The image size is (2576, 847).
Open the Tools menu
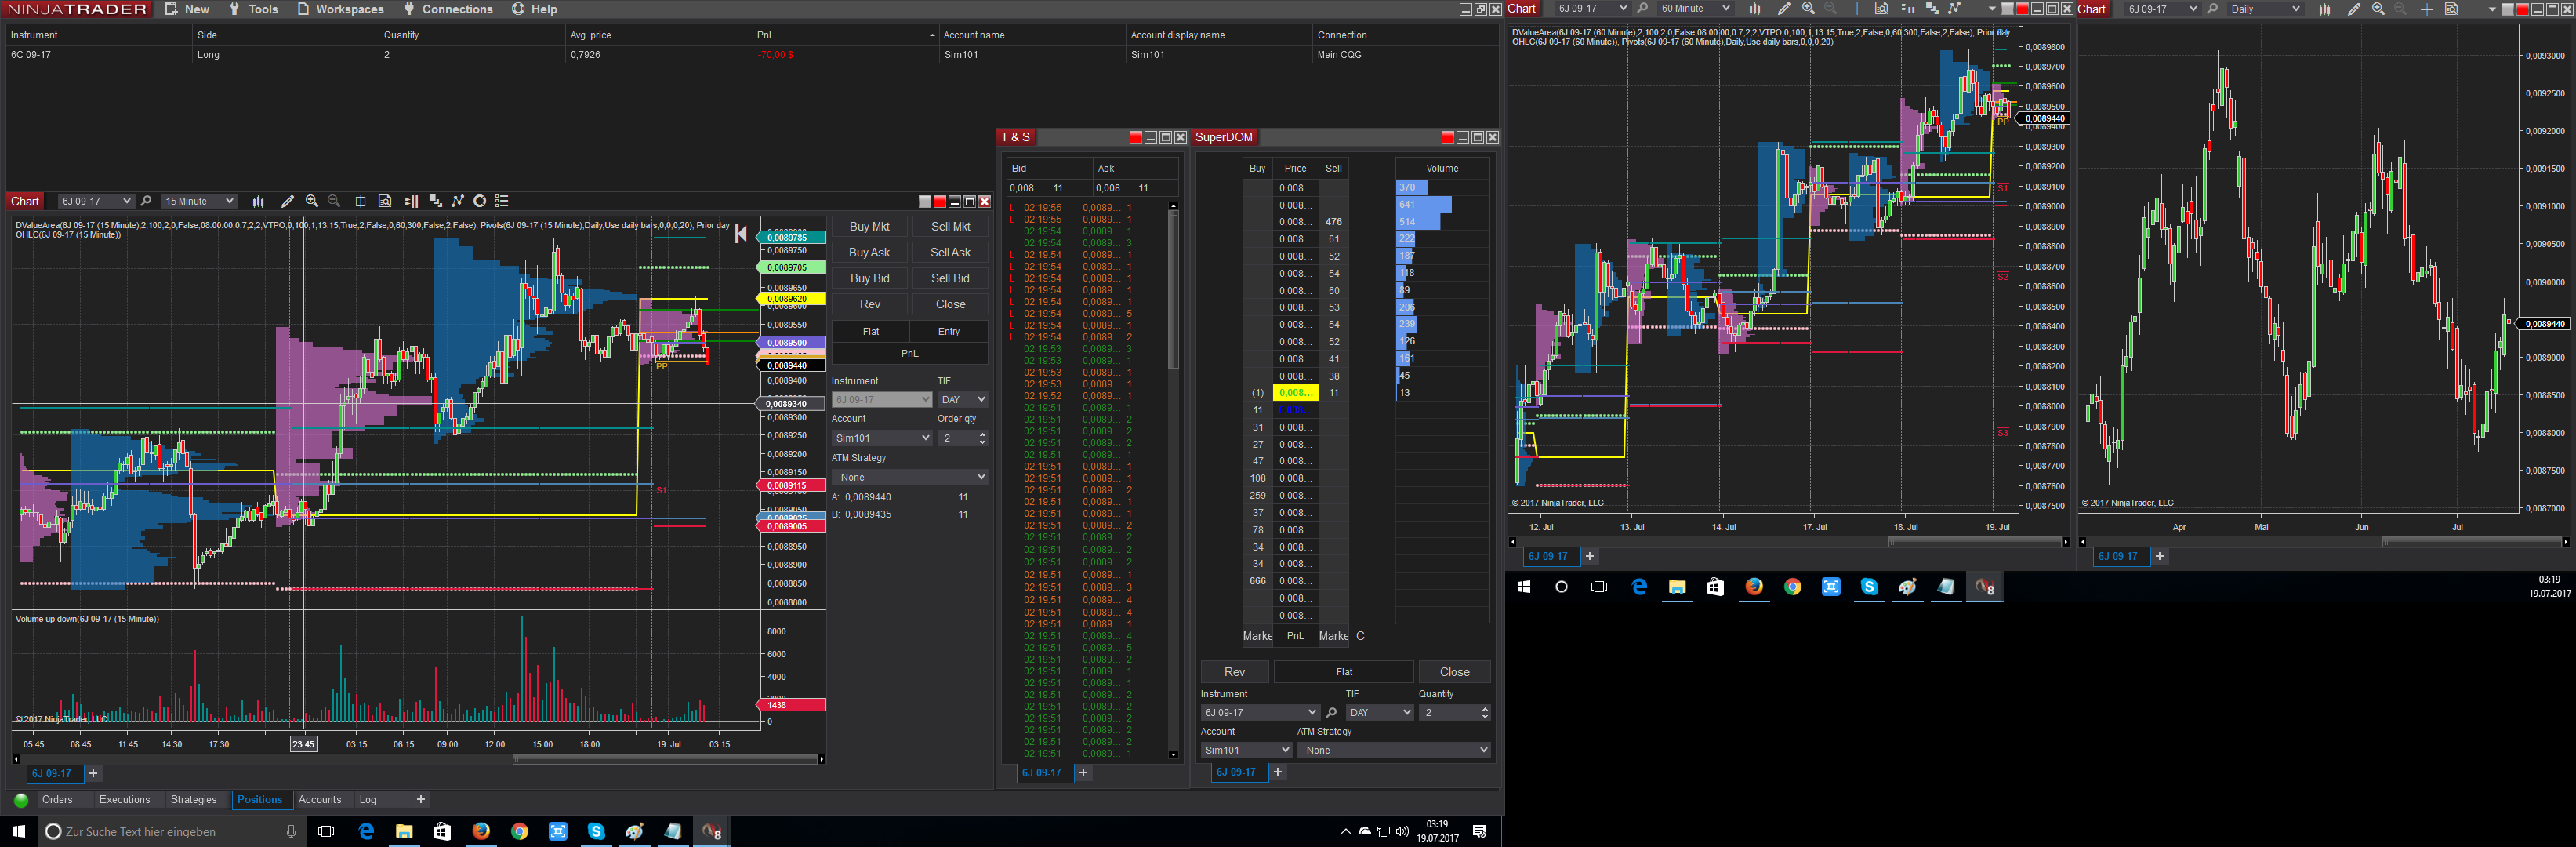tap(253, 9)
